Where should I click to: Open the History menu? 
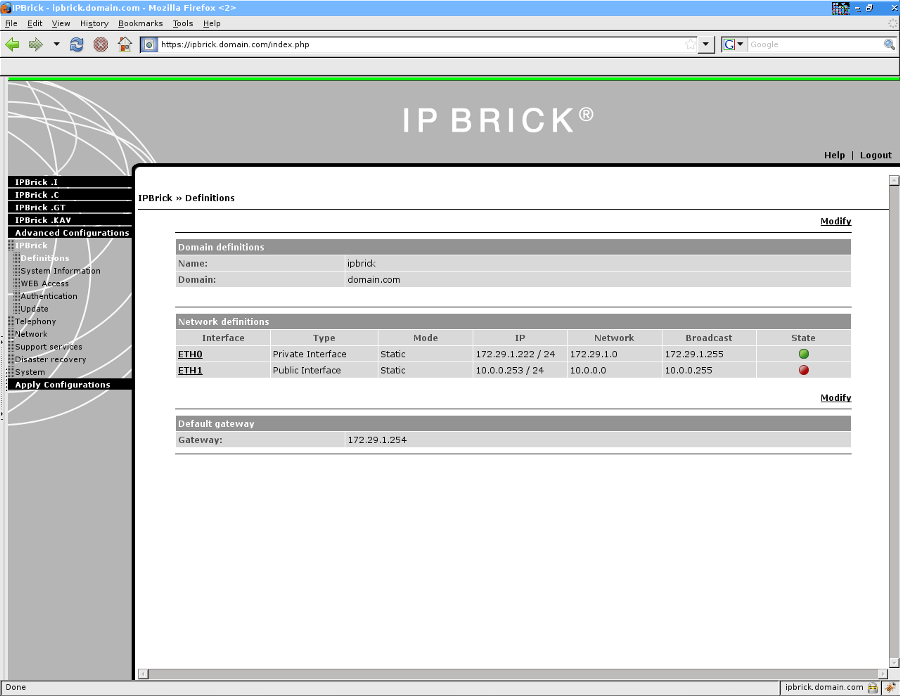coord(94,24)
